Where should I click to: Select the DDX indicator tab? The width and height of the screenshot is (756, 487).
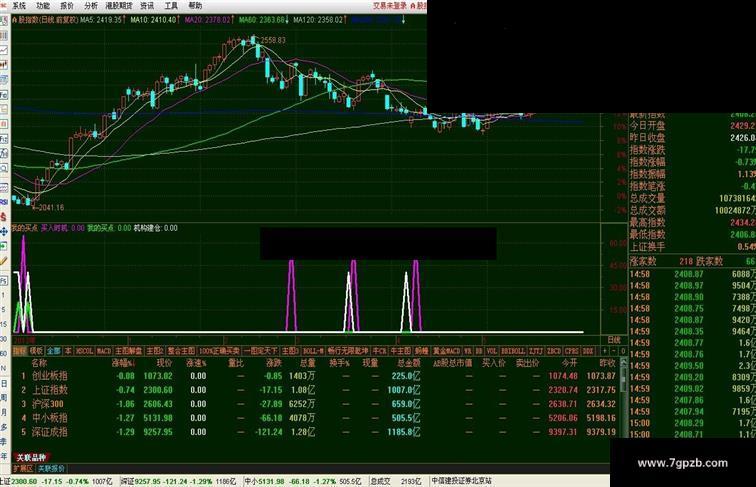click(588, 351)
